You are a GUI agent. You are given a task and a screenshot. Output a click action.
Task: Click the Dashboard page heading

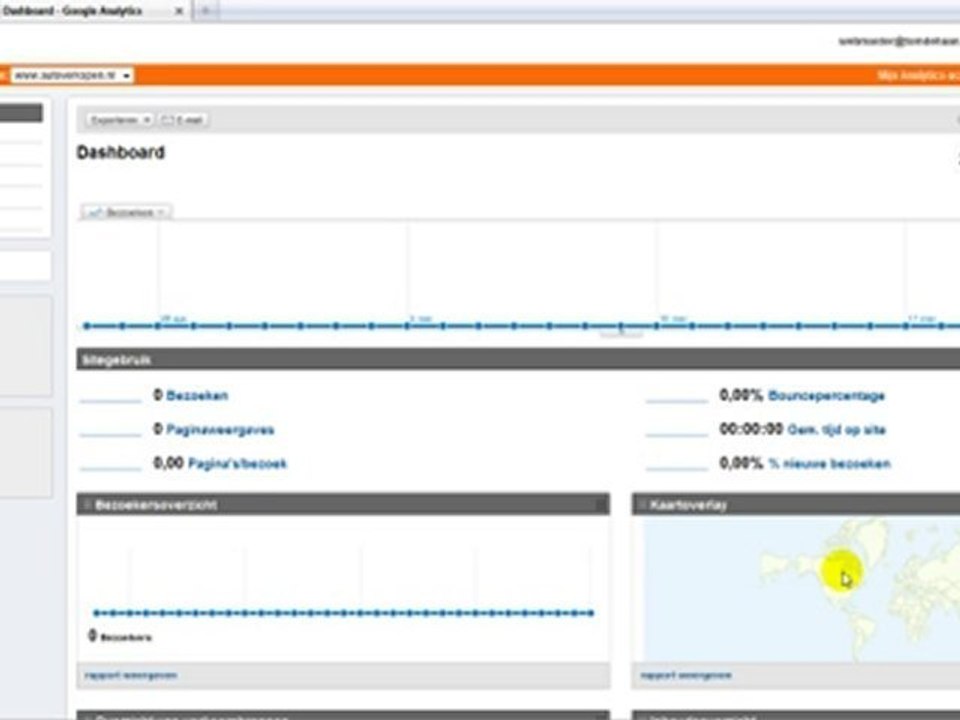coord(121,152)
